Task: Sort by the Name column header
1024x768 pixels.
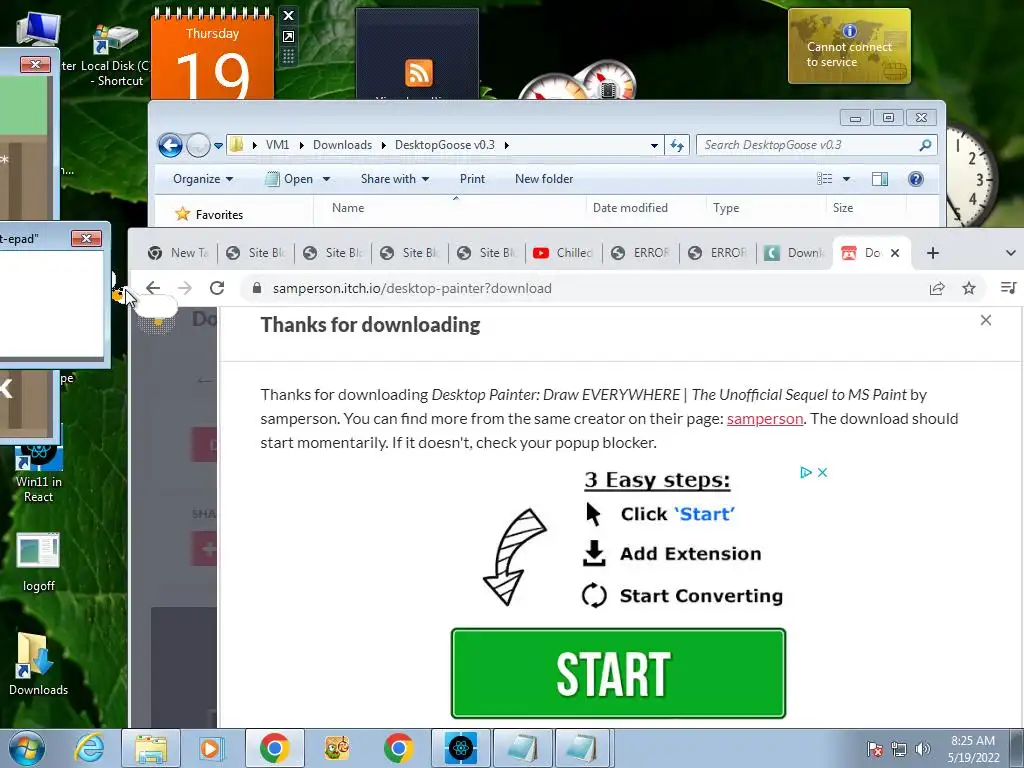Action: click(347, 208)
